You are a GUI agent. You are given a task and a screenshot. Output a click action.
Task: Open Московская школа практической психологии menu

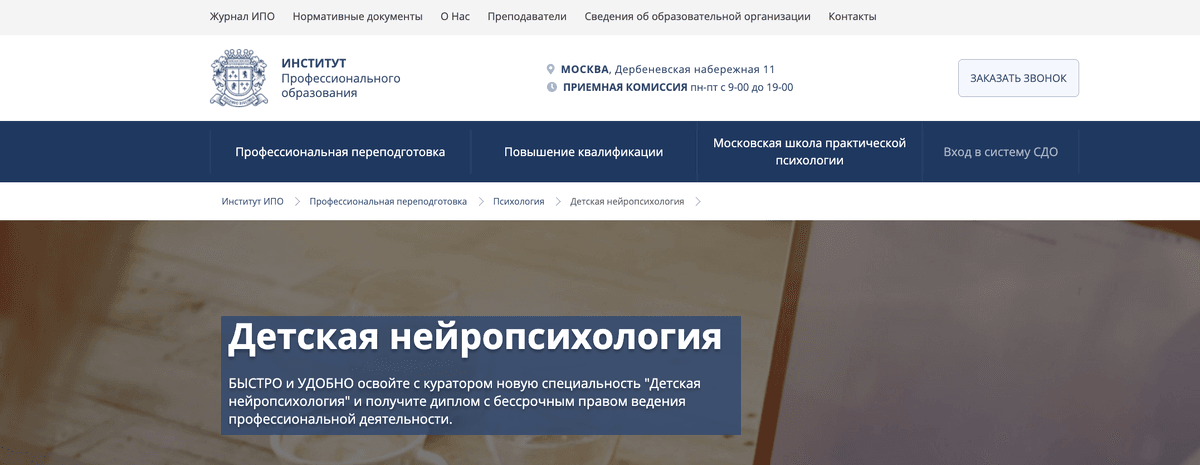point(810,152)
